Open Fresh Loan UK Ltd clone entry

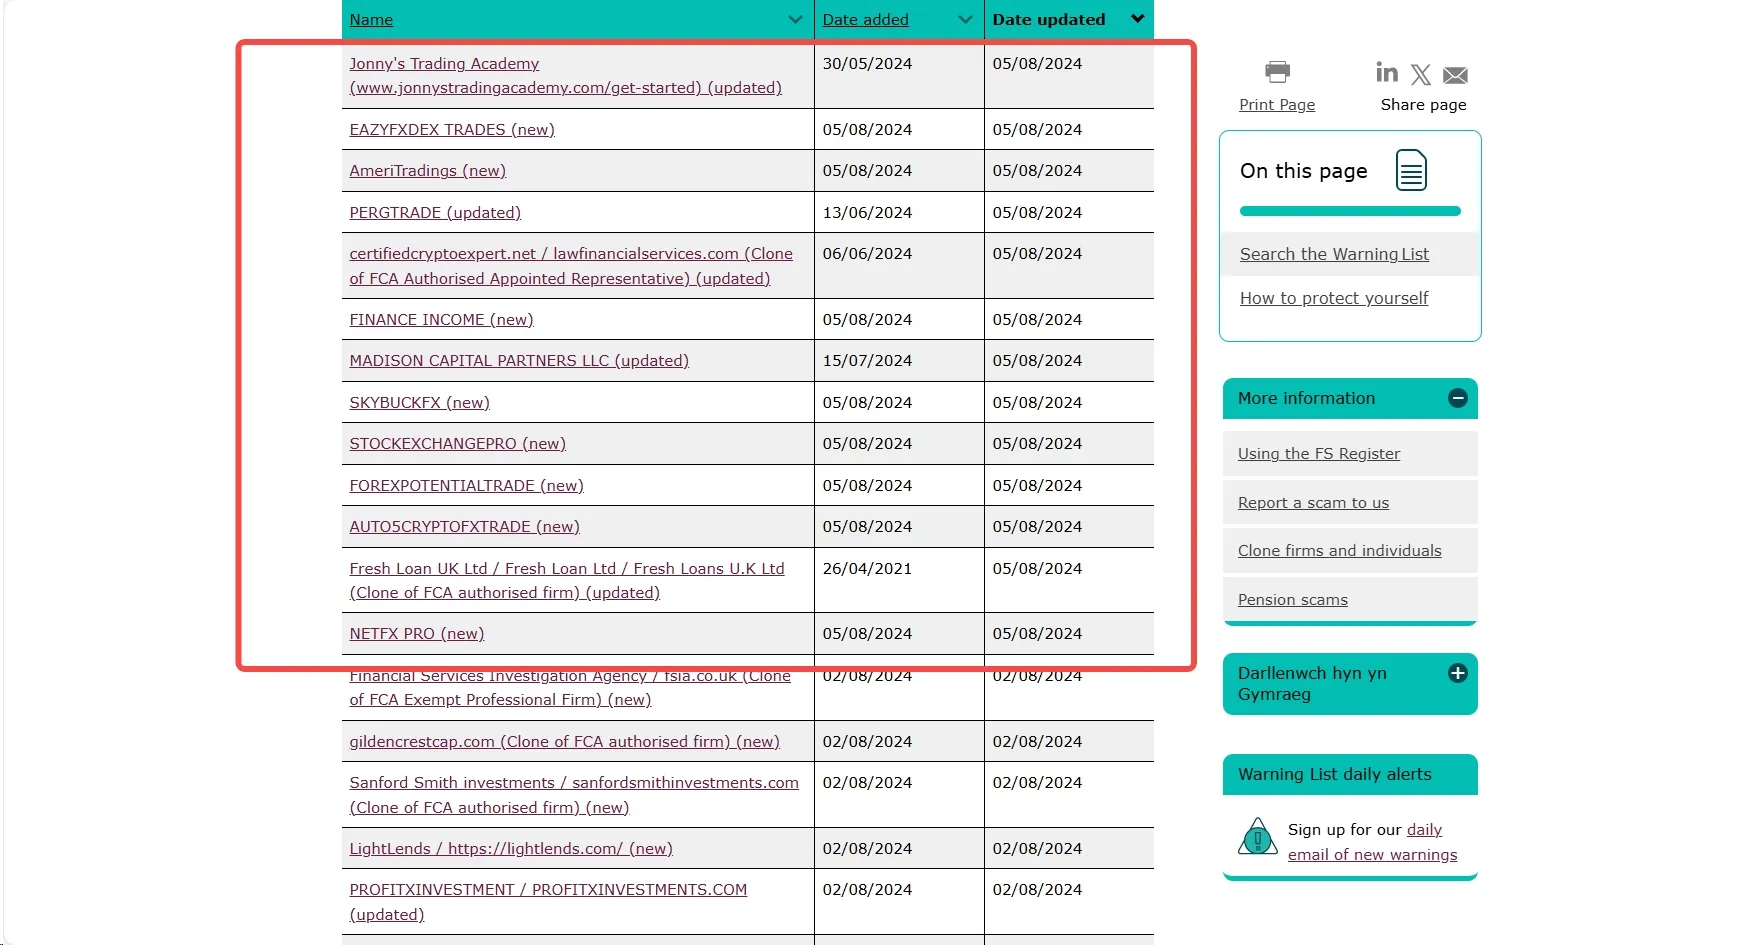point(567,581)
